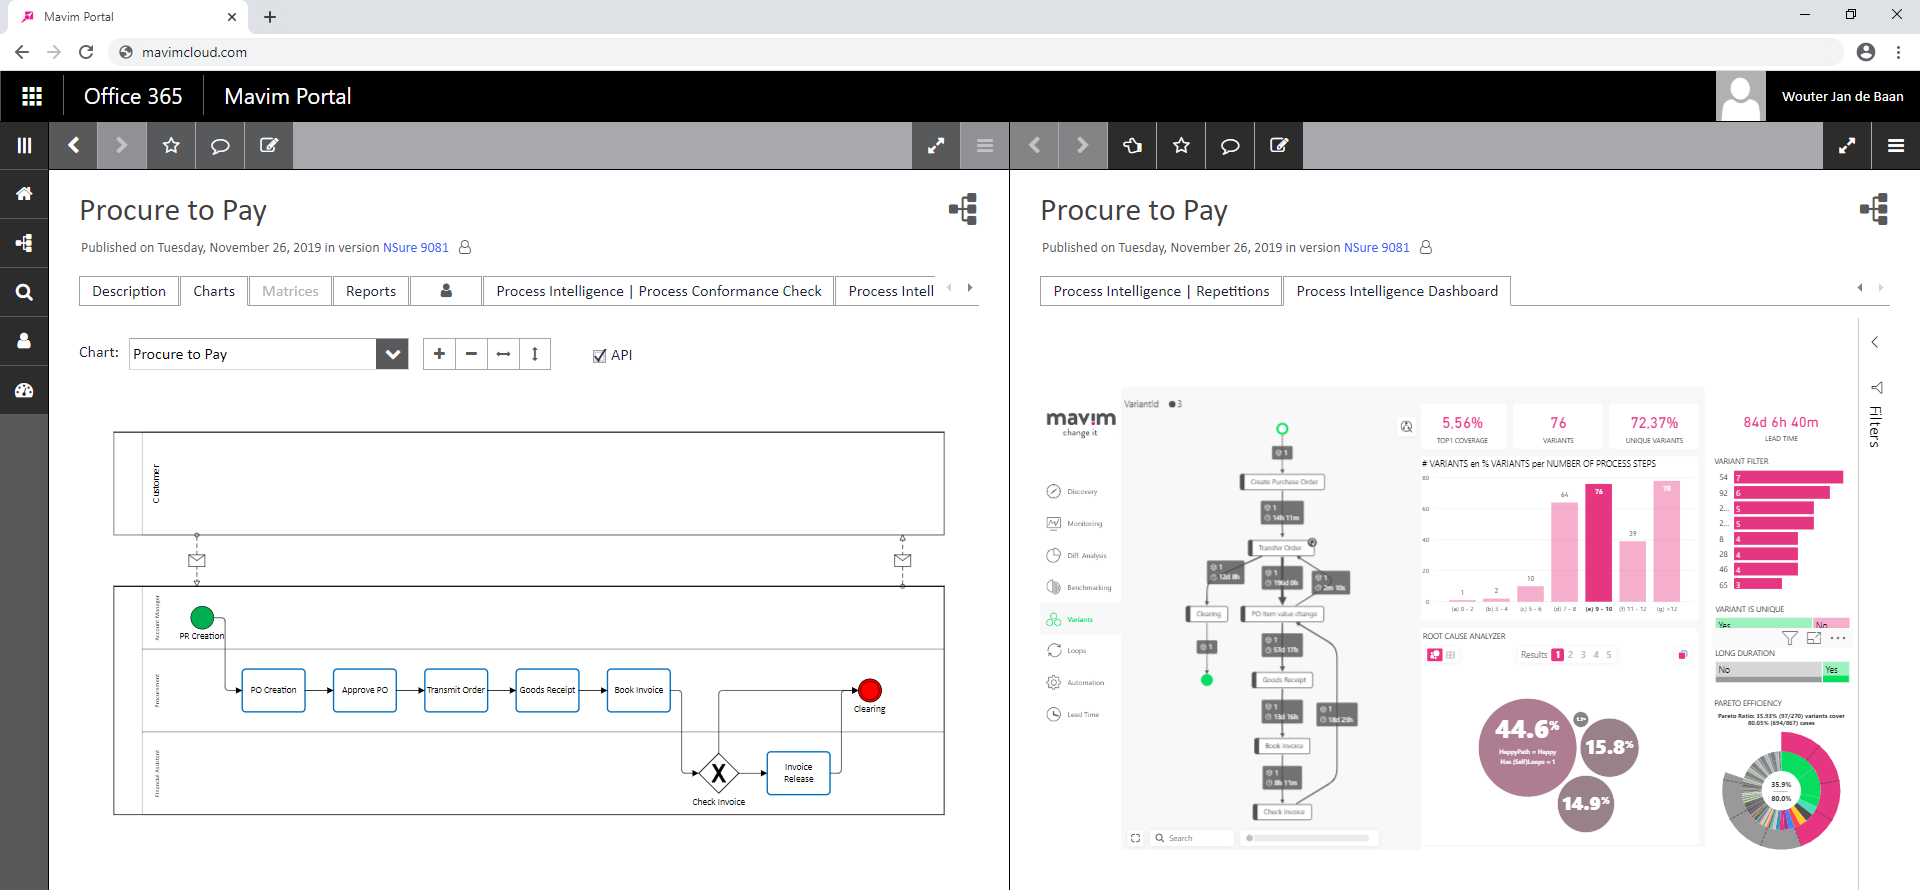Collapse the Filters pane chevron

pos(1875,342)
